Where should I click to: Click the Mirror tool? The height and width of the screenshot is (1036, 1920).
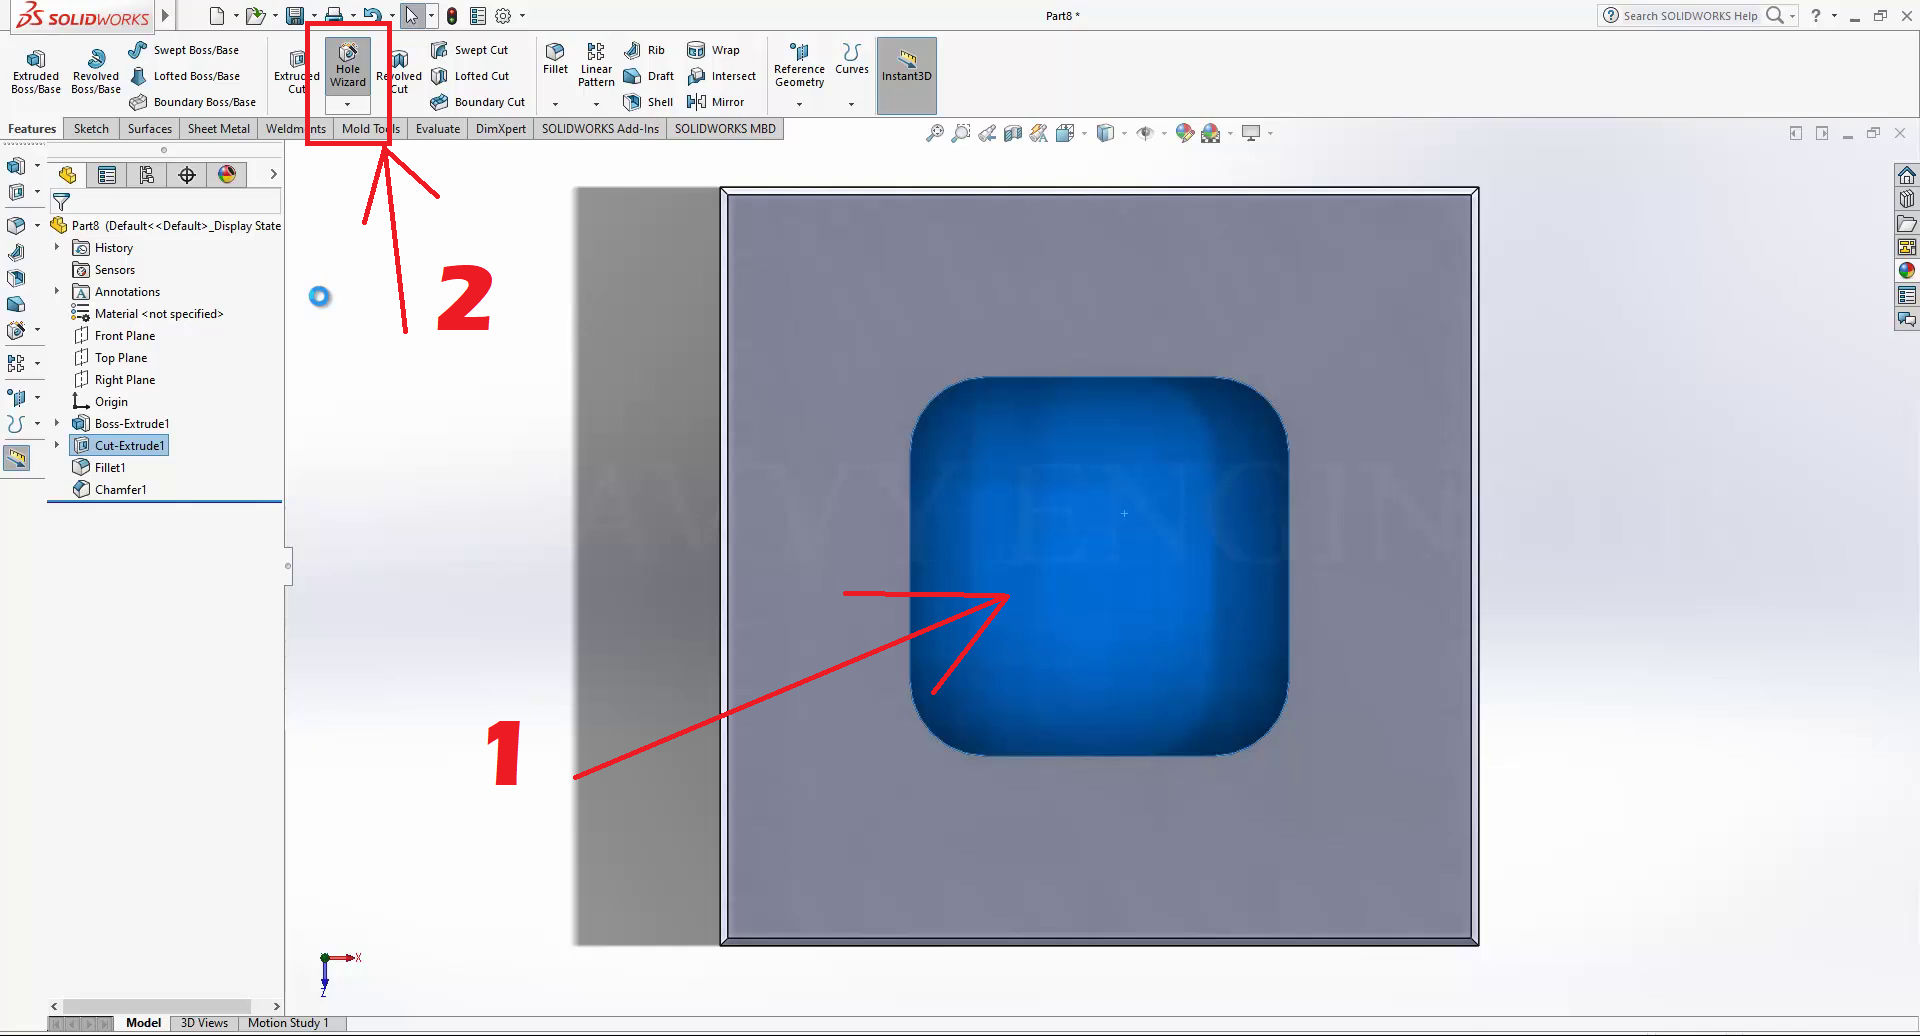tap(716, 102)
